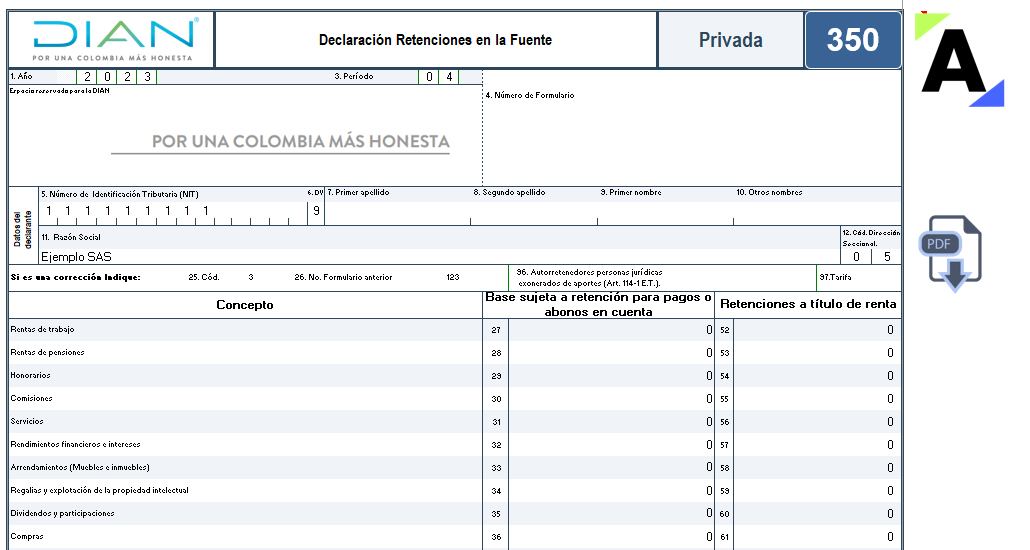This screenshot has width=1030, height=550.
Task: Select the Compras row label
Action: (27, 536)
